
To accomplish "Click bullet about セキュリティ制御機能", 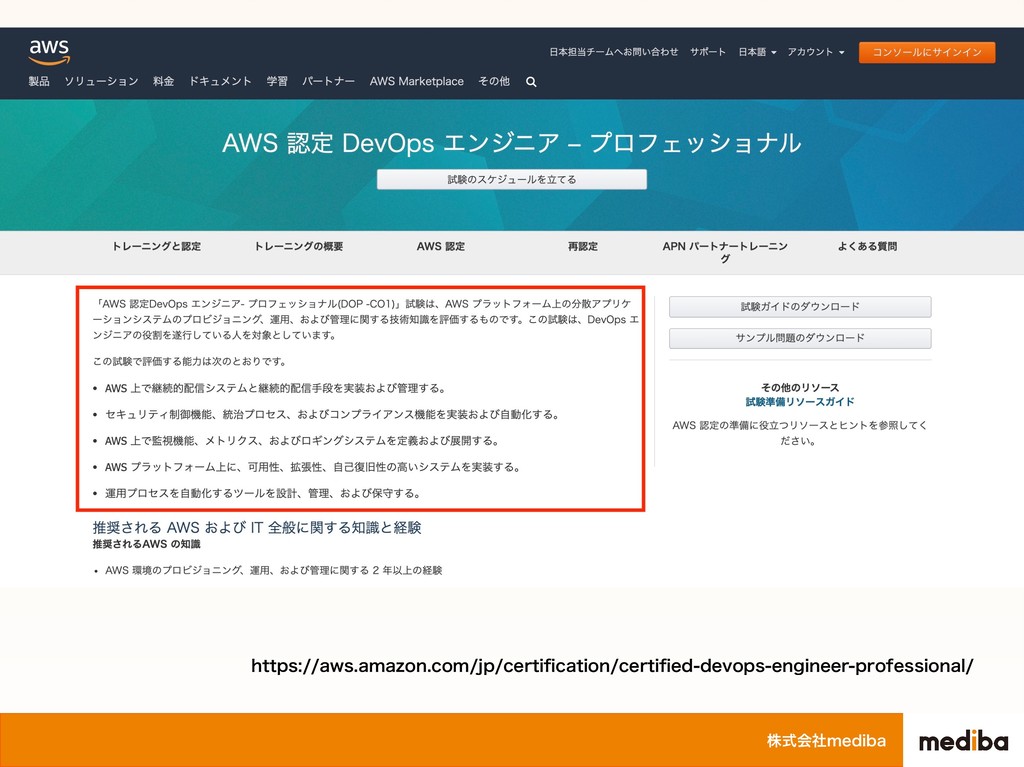I will pyautogui.click(x=332, y=414).
